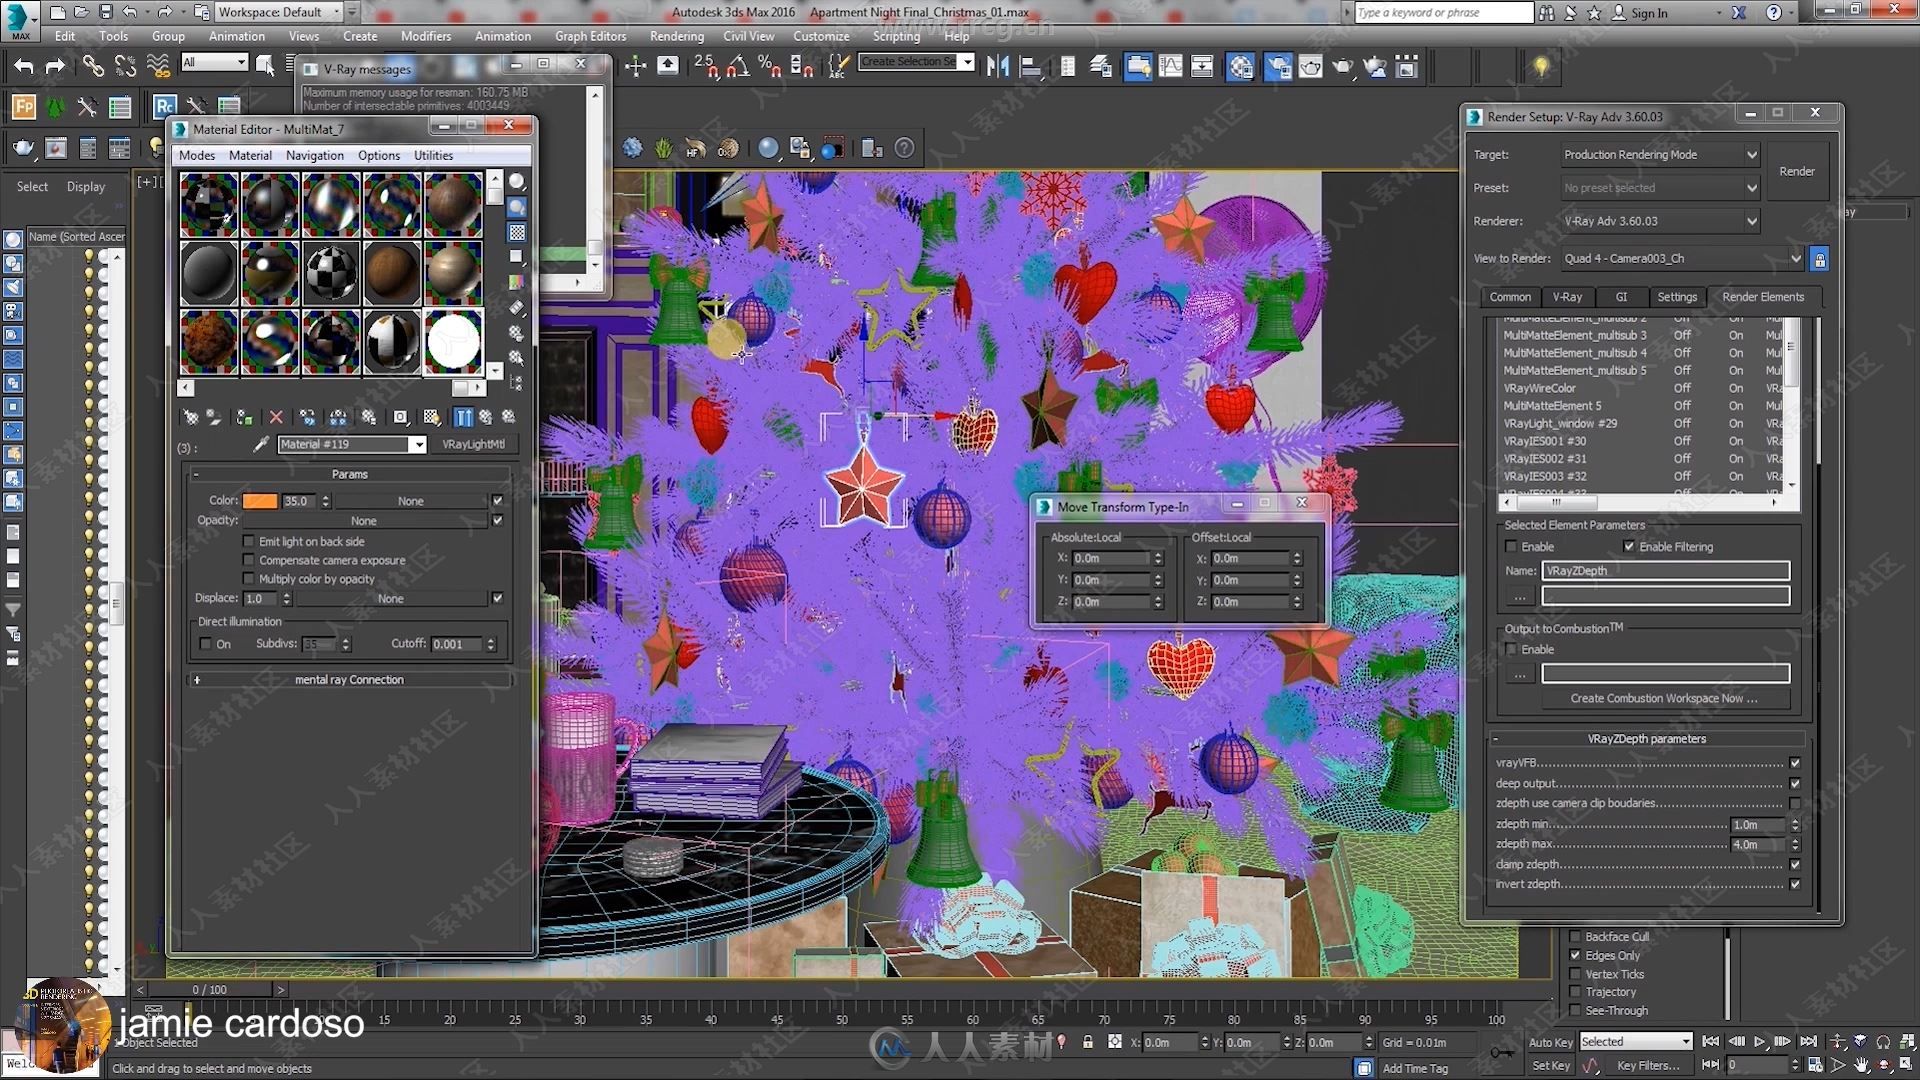Click the Render Setup teapot icon
This screenshot has height=1080, width=1920.
tap(1277, 66)
